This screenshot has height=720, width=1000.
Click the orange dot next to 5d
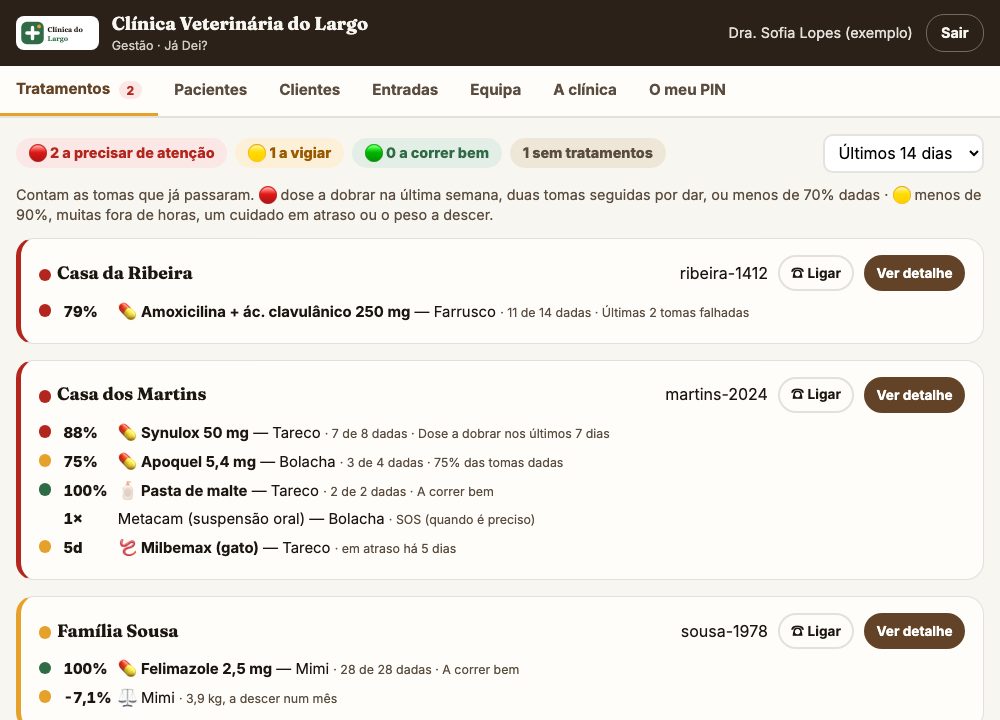tap(45, 547)
